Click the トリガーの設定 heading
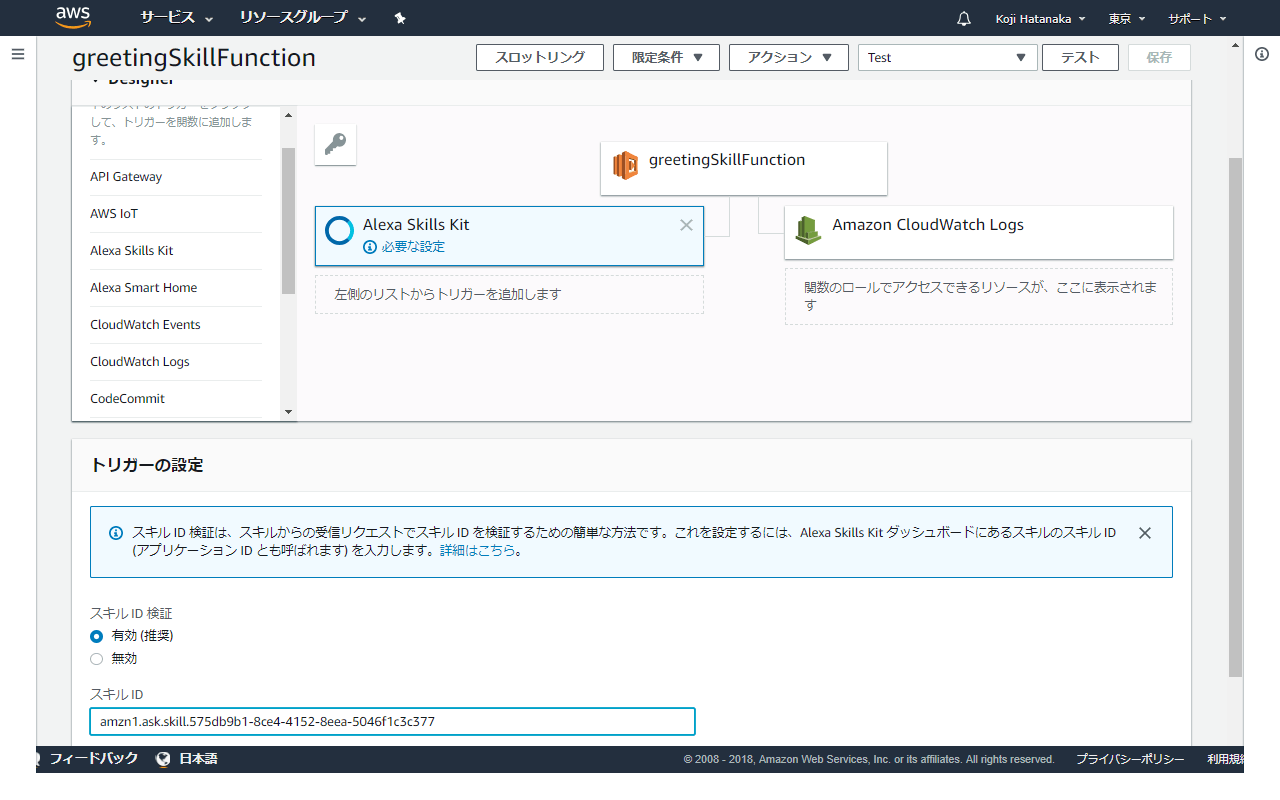This screenshot has height=800, width=1280. tap(147, 465)
